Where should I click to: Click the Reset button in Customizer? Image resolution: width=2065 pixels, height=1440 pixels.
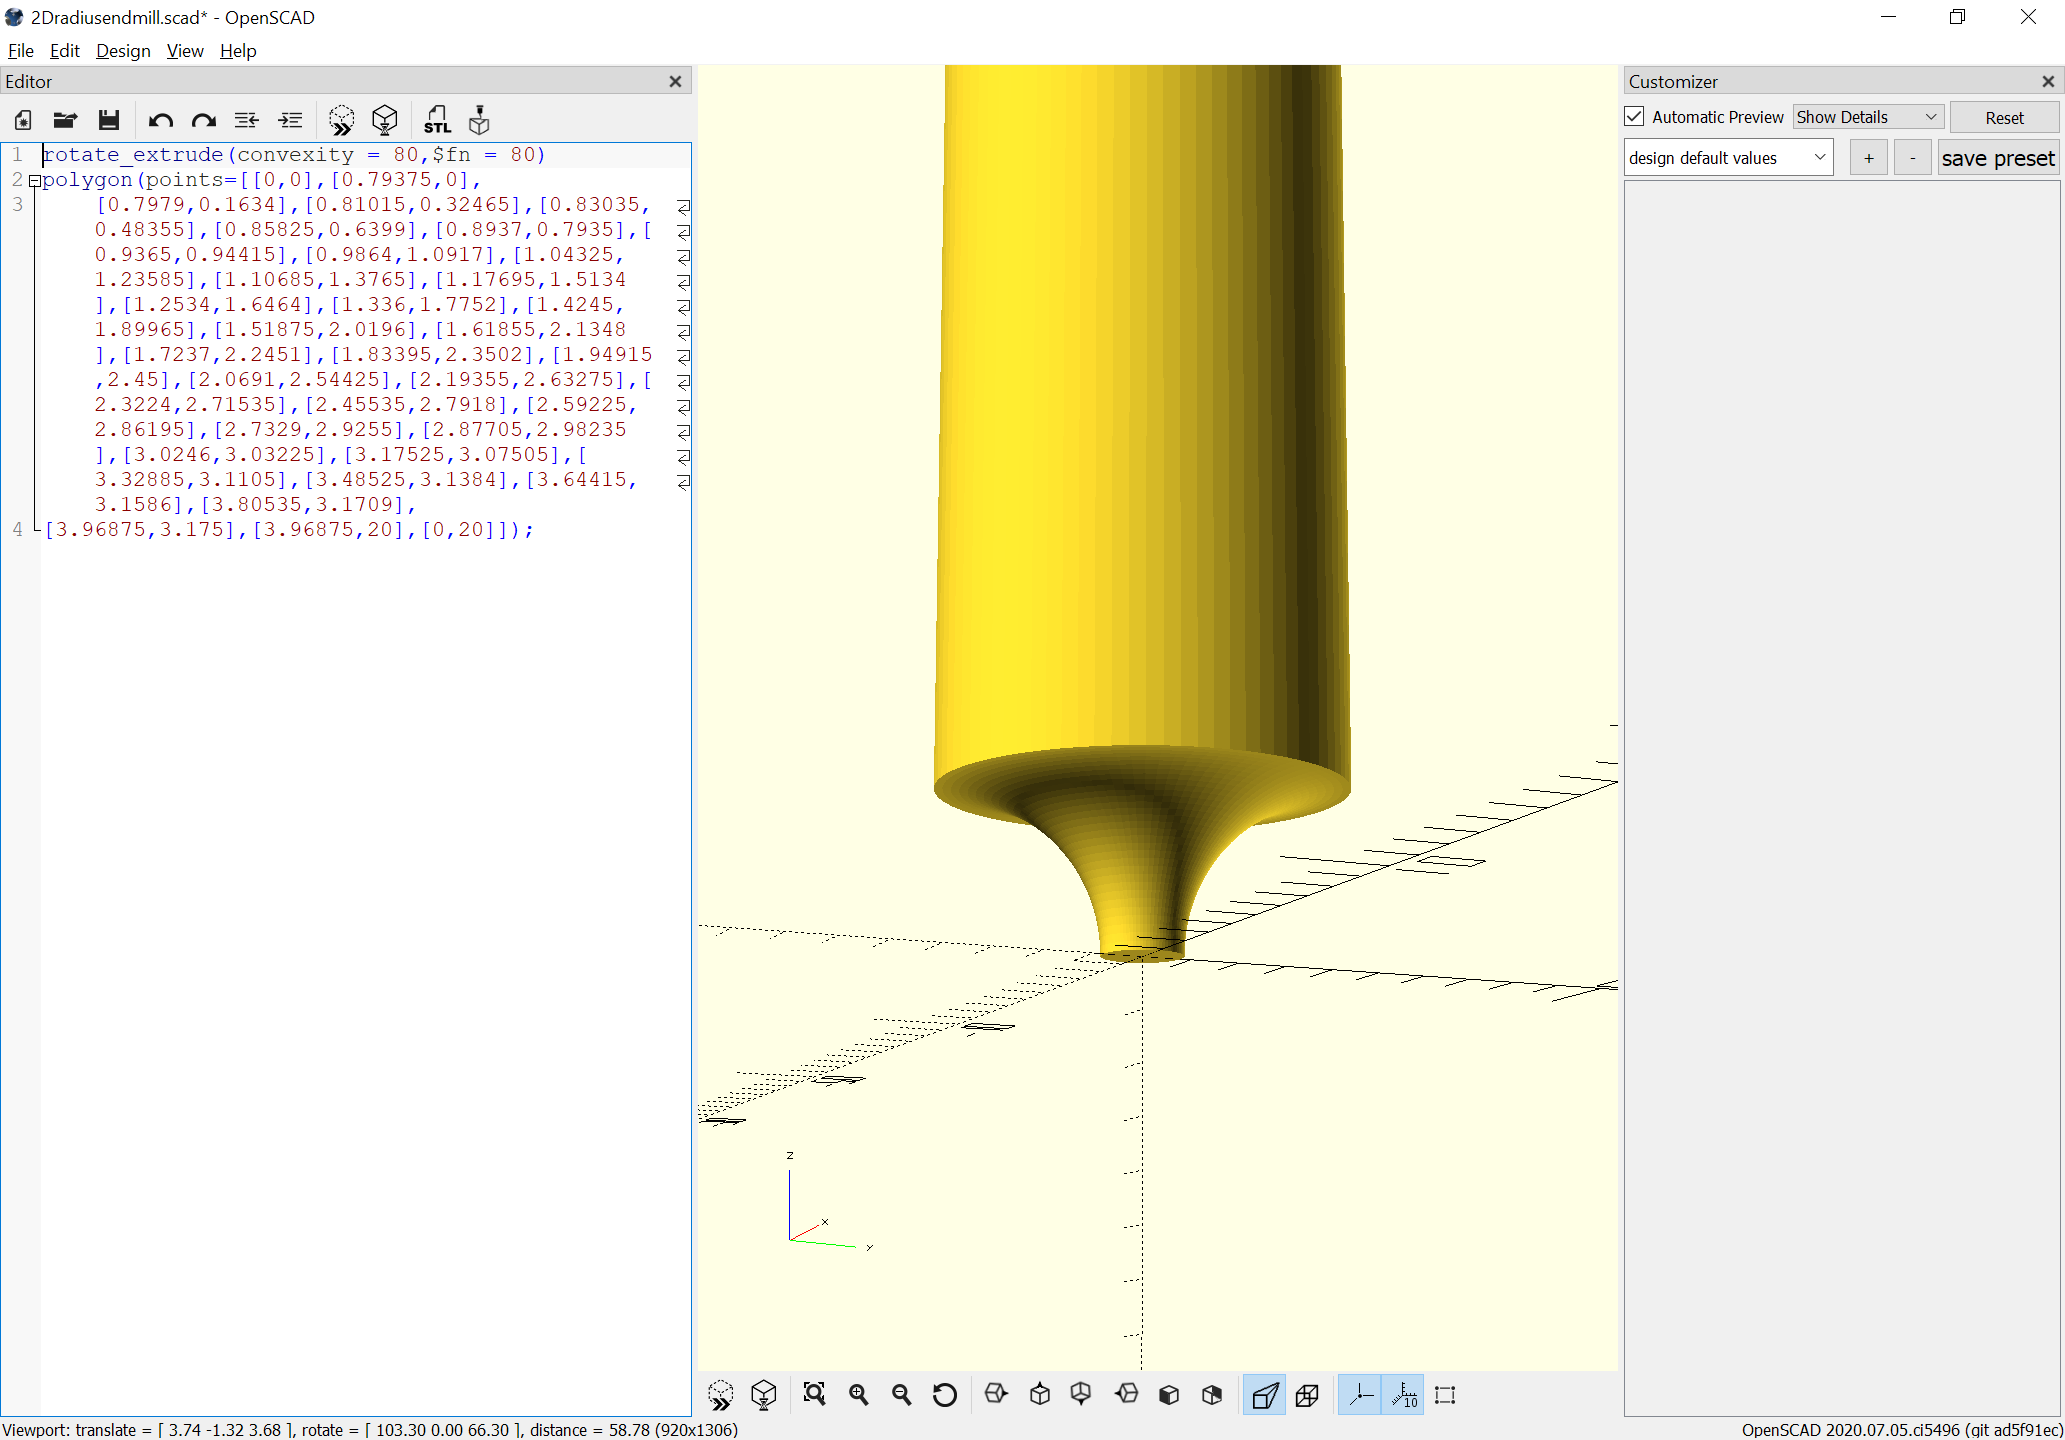pos(2004,118)
